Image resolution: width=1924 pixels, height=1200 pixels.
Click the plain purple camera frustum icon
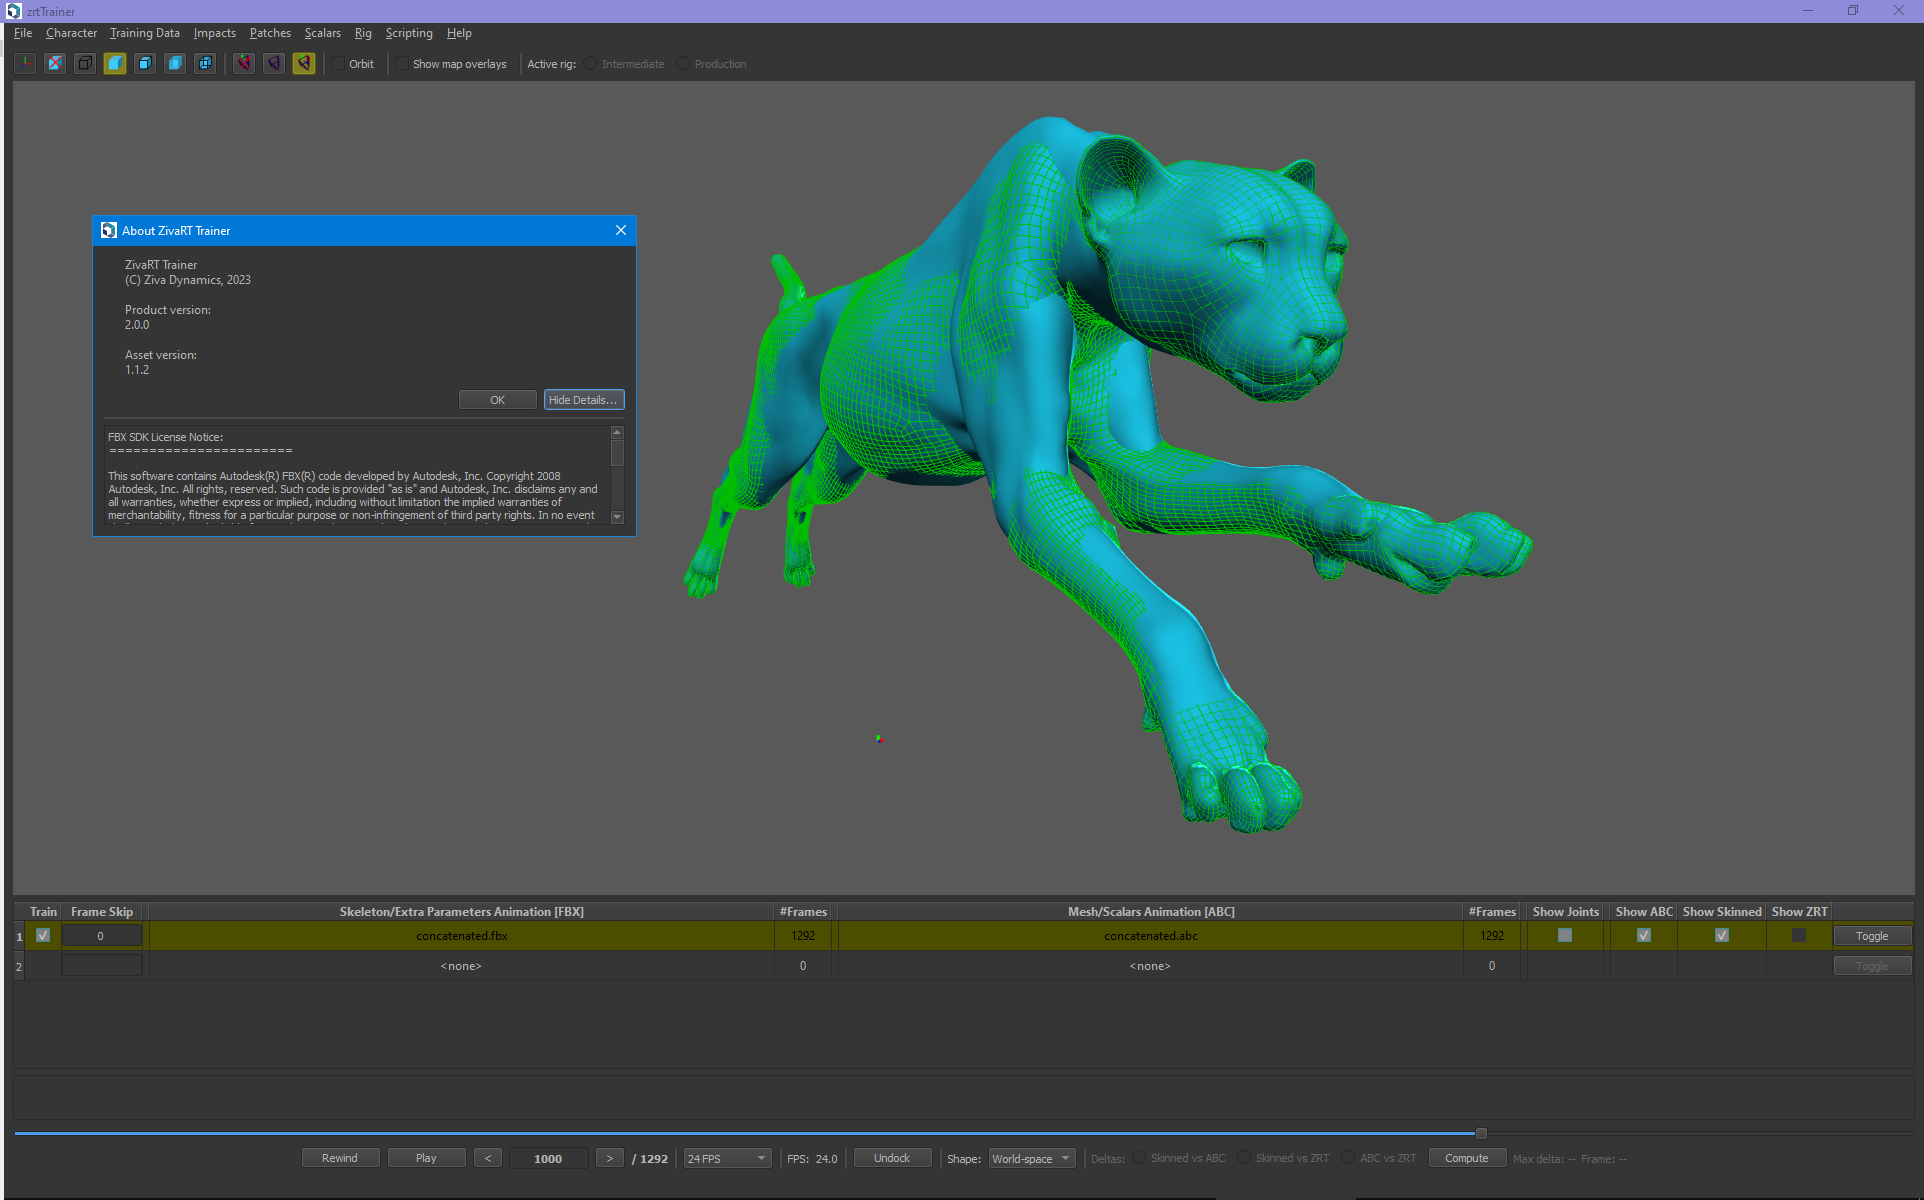point(274,63)
